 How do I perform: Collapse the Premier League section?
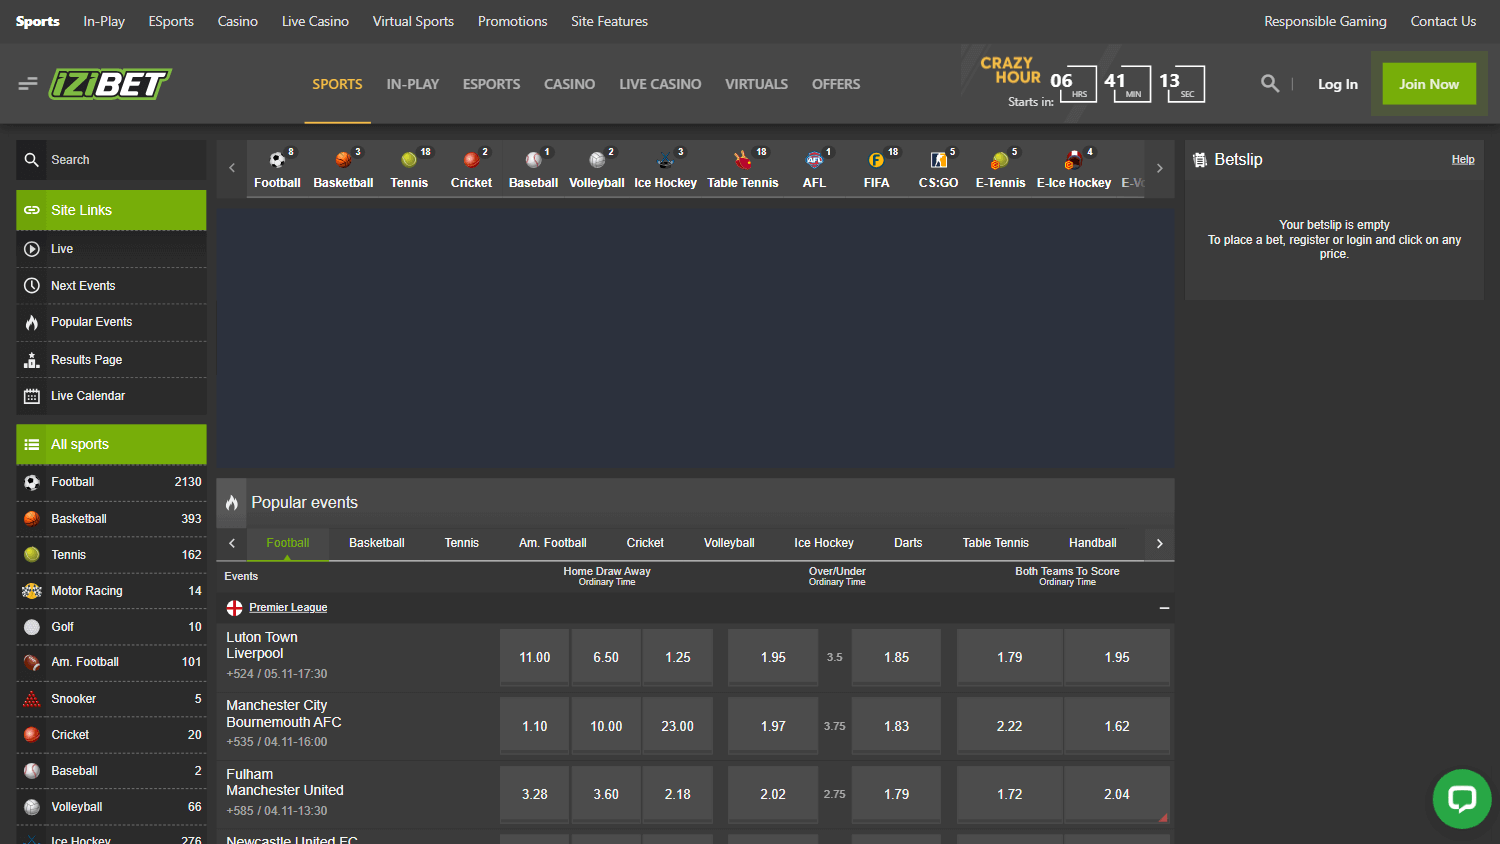point(1164,608)
